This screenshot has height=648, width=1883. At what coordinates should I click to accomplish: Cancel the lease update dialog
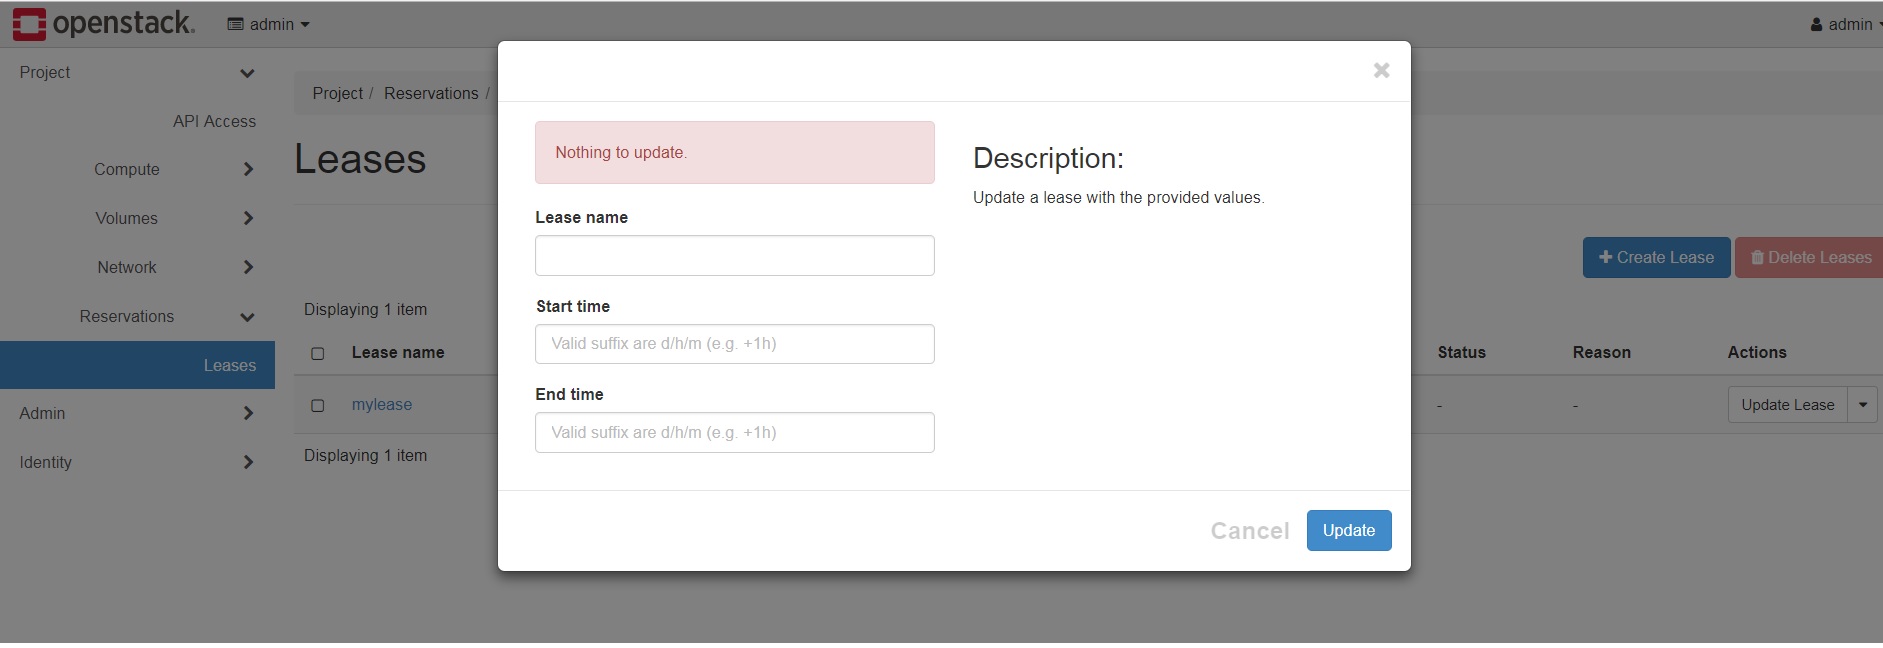(1250, 531)
